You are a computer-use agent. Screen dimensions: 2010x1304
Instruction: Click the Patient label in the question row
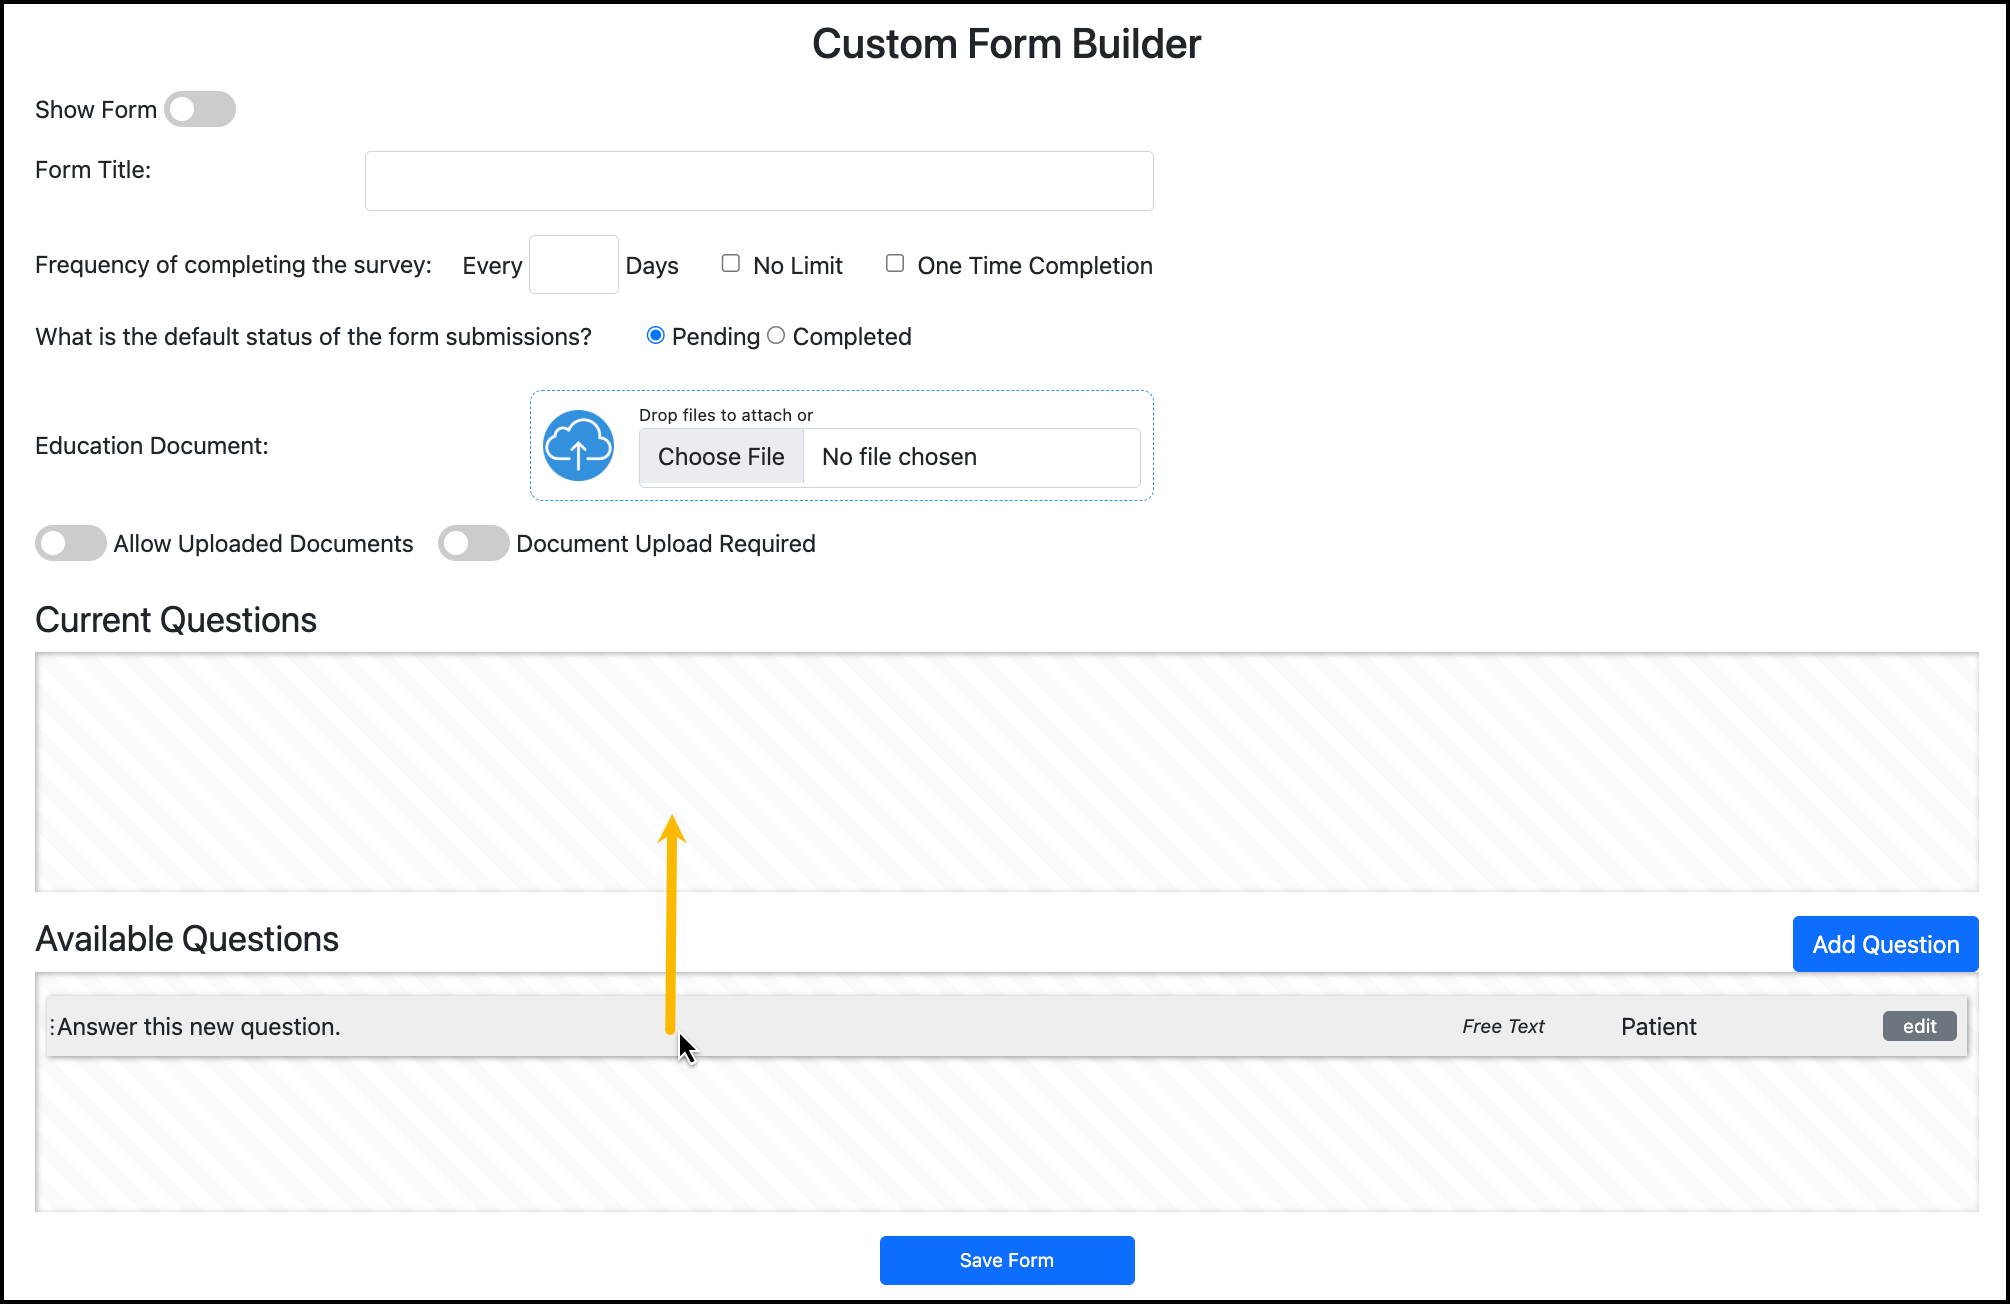coord(1658,1027)
